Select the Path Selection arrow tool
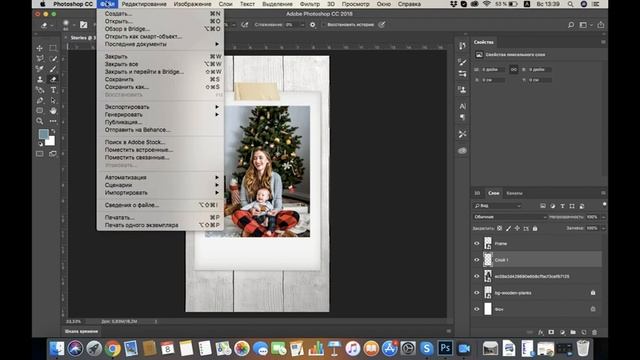 (x=53, y=100)
